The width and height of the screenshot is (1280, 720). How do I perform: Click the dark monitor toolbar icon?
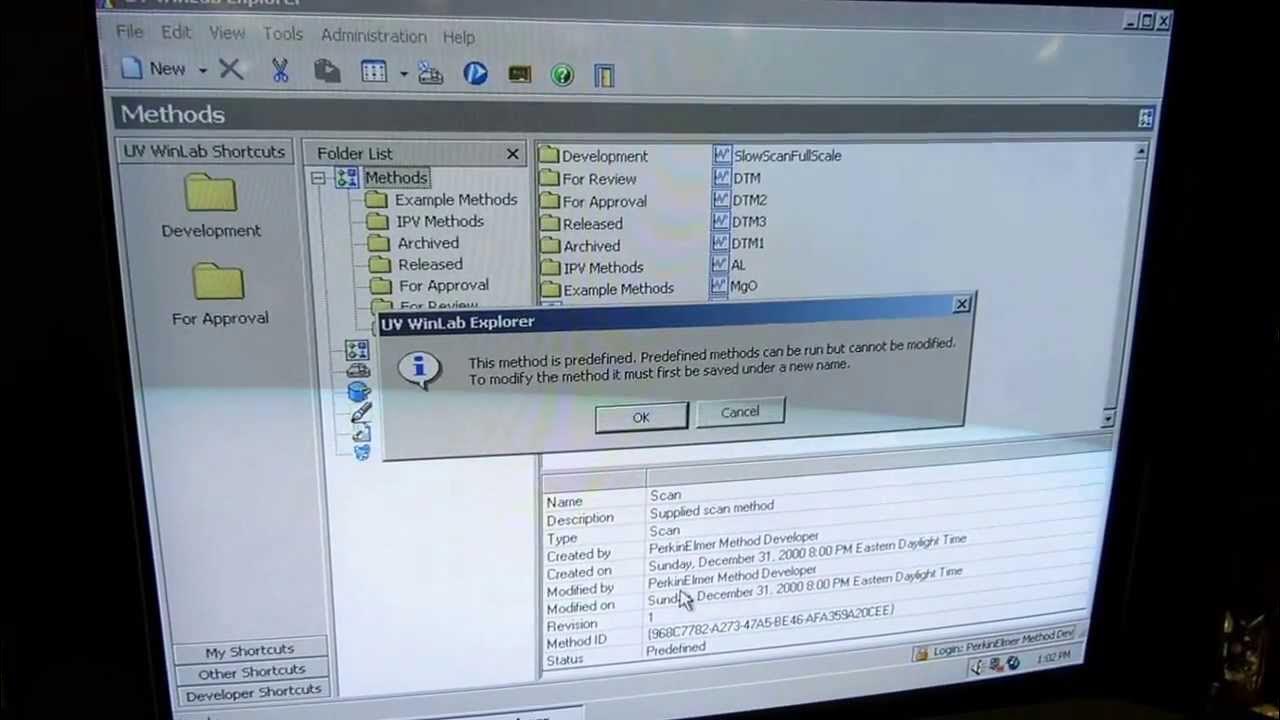[x=520, y=74]
